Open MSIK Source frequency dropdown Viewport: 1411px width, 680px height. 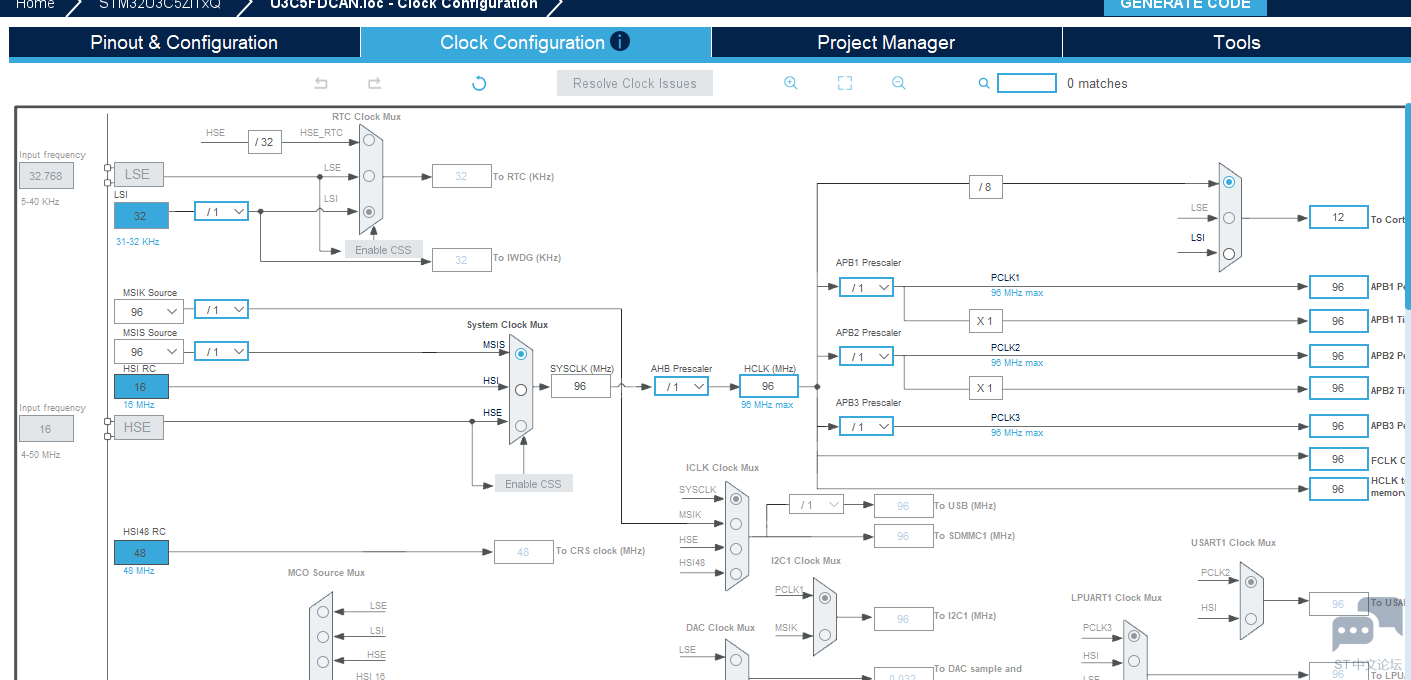pos(149,312)
